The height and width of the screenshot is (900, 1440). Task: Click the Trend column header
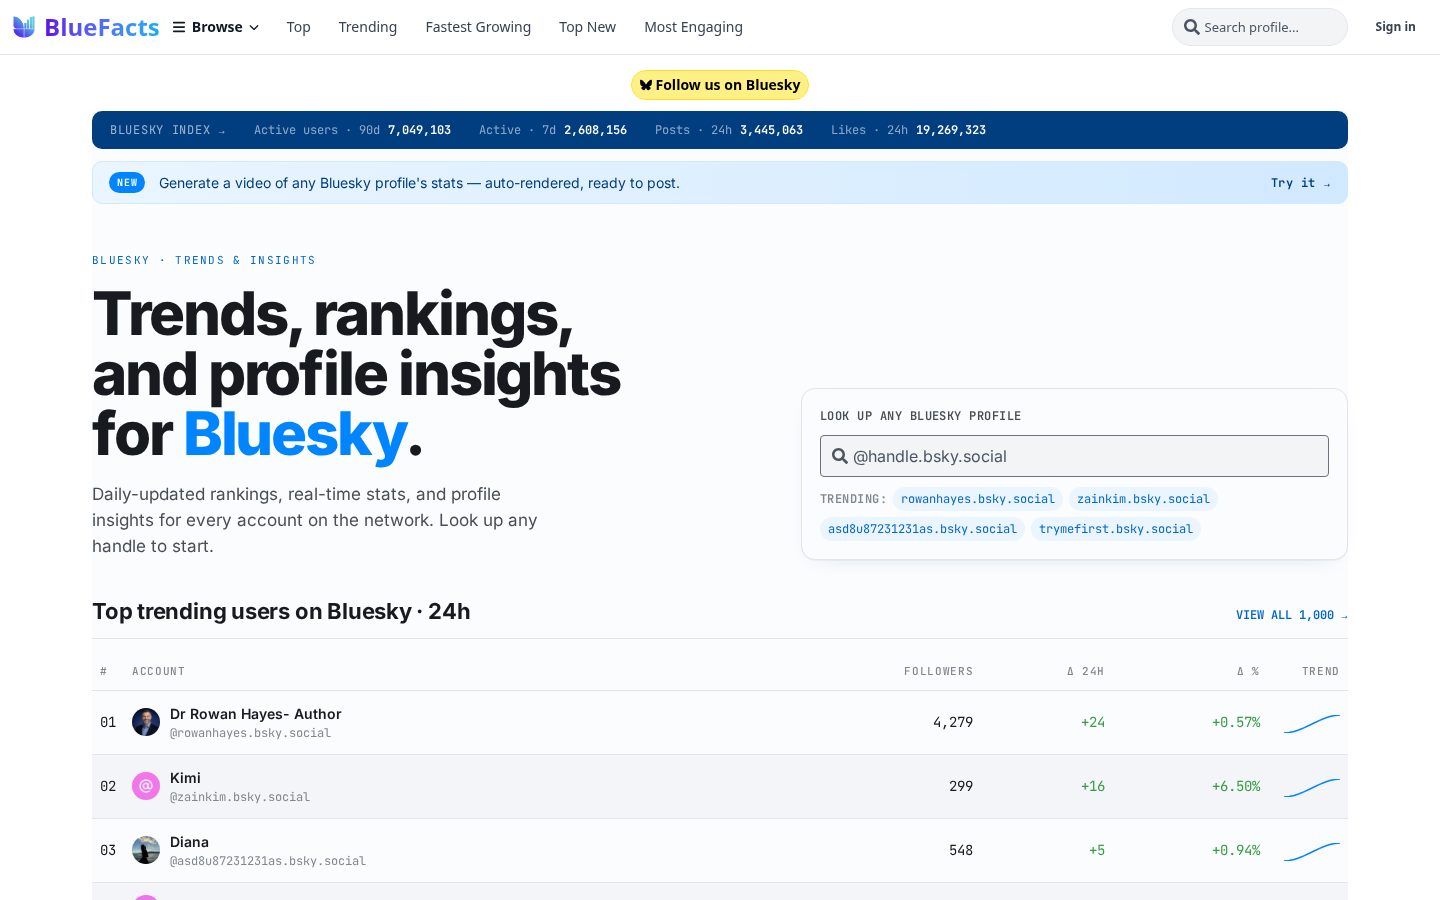(x=1320, y=671)
